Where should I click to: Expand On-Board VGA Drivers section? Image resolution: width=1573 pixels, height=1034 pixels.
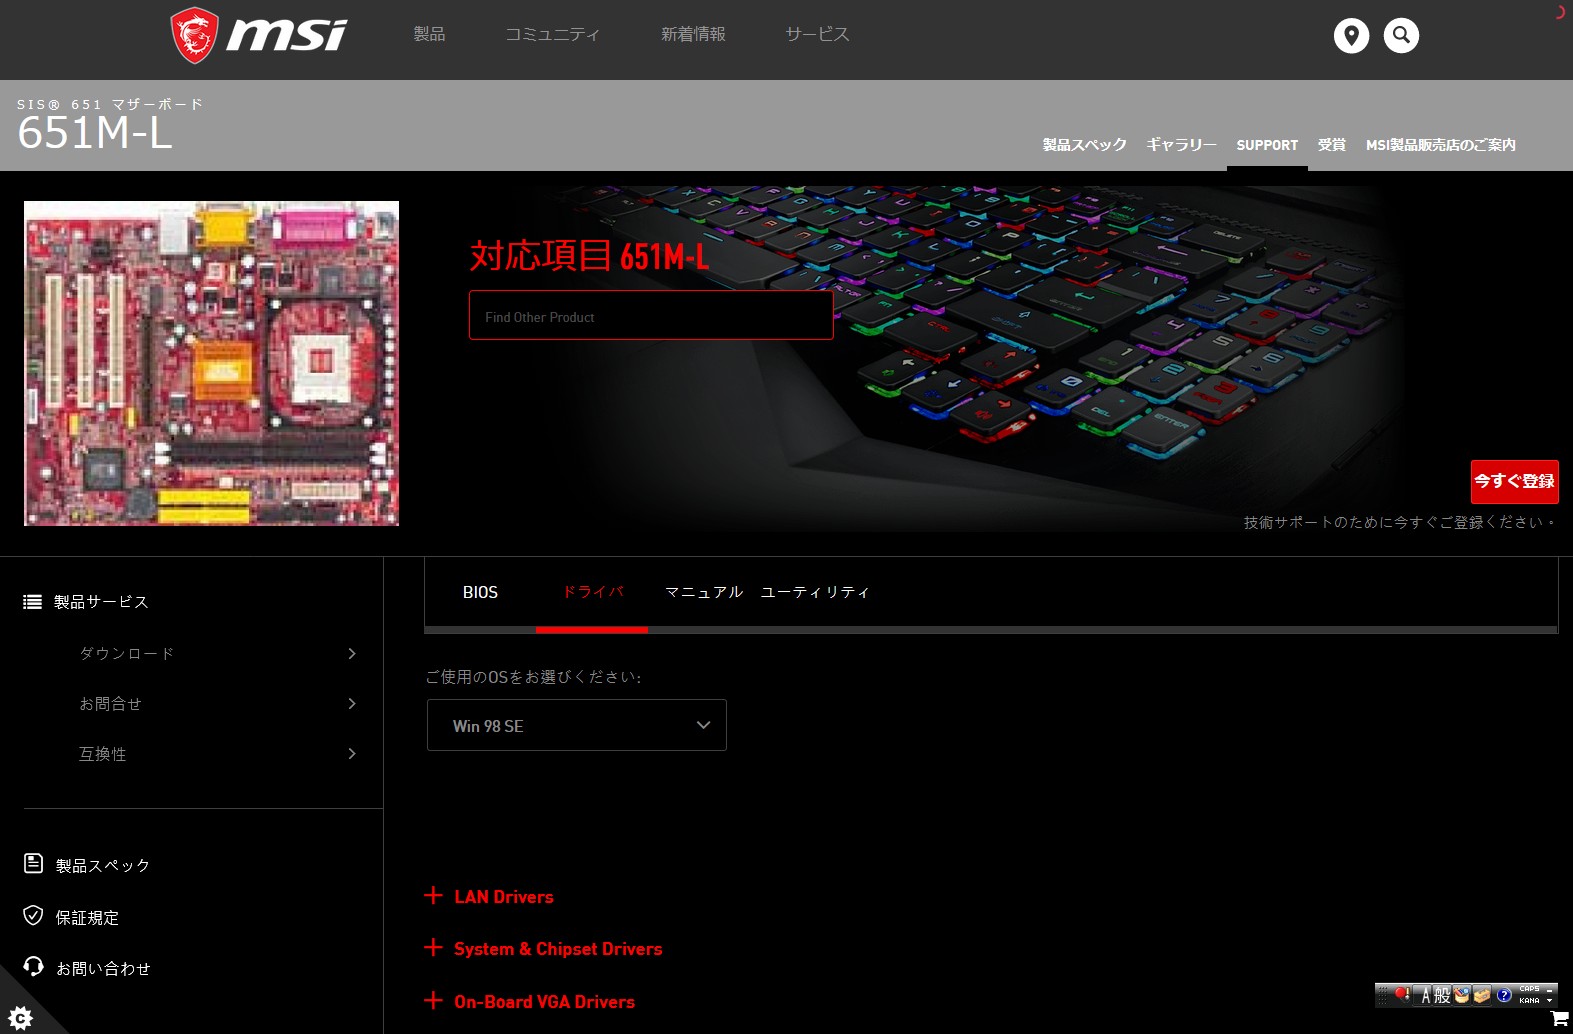pyautogui.click(x=530, y=1001)
